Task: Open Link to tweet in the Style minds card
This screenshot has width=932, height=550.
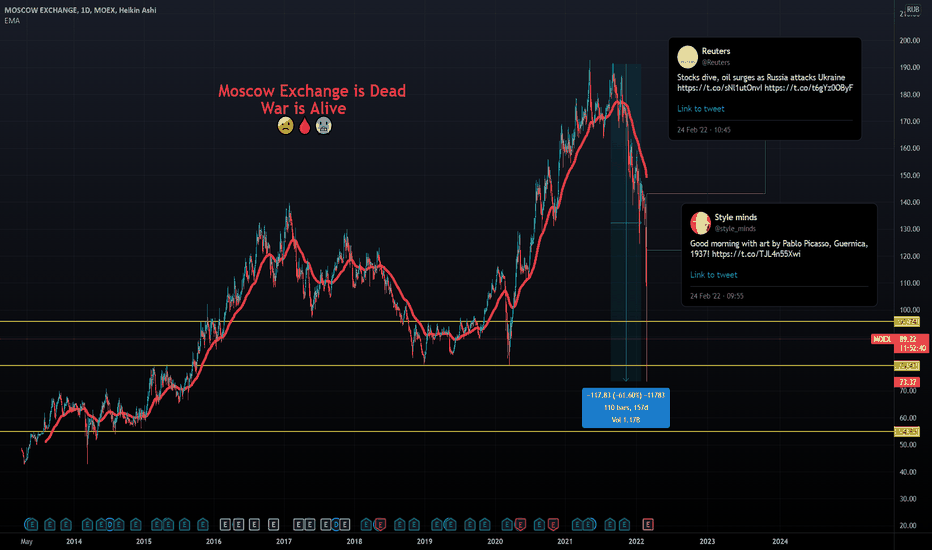Action: pyautogui.click(x=713, y=275)
